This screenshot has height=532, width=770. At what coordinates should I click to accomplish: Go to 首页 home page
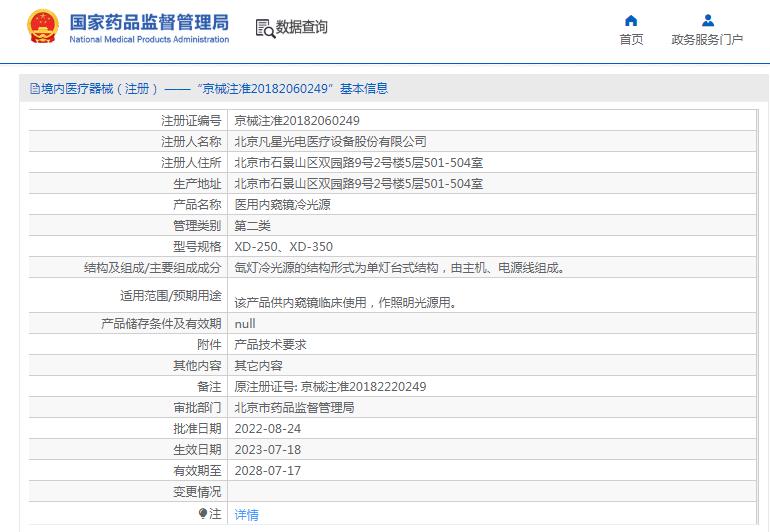point(631,39)
